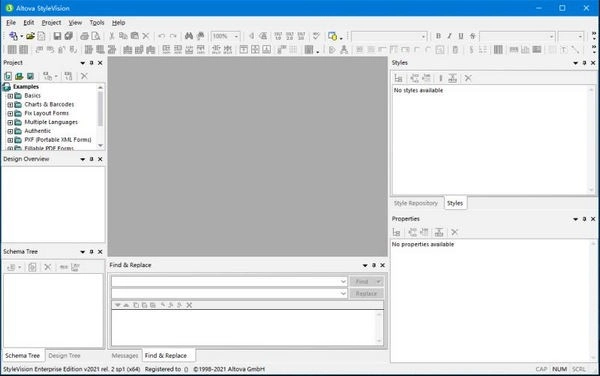The image size is (600, 376).
Task: Pin the Styles panel with pushpin icon
Action: 584,63
